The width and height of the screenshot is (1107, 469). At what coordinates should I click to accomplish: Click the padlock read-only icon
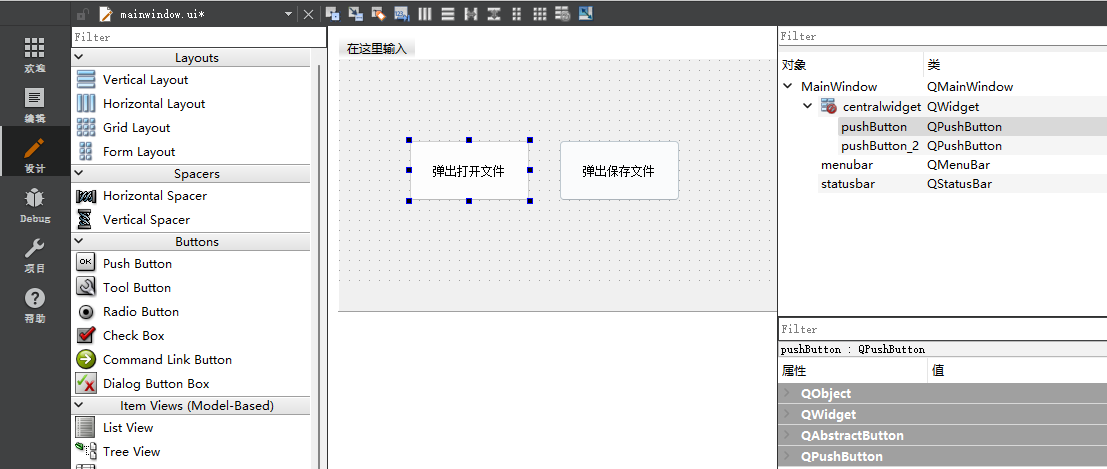click(x=83, y=14)
